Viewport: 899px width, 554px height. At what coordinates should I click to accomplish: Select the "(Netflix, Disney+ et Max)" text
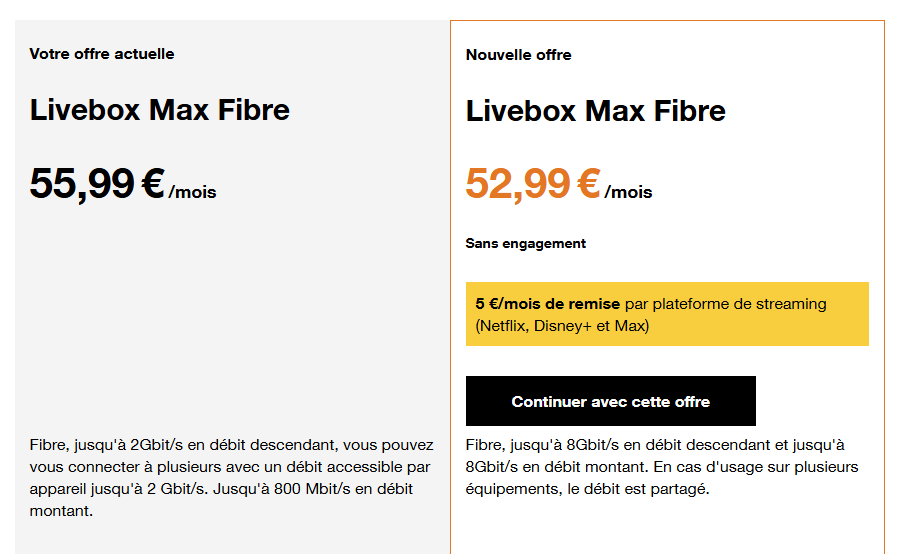pyautogui.click(x=562, y=326)
